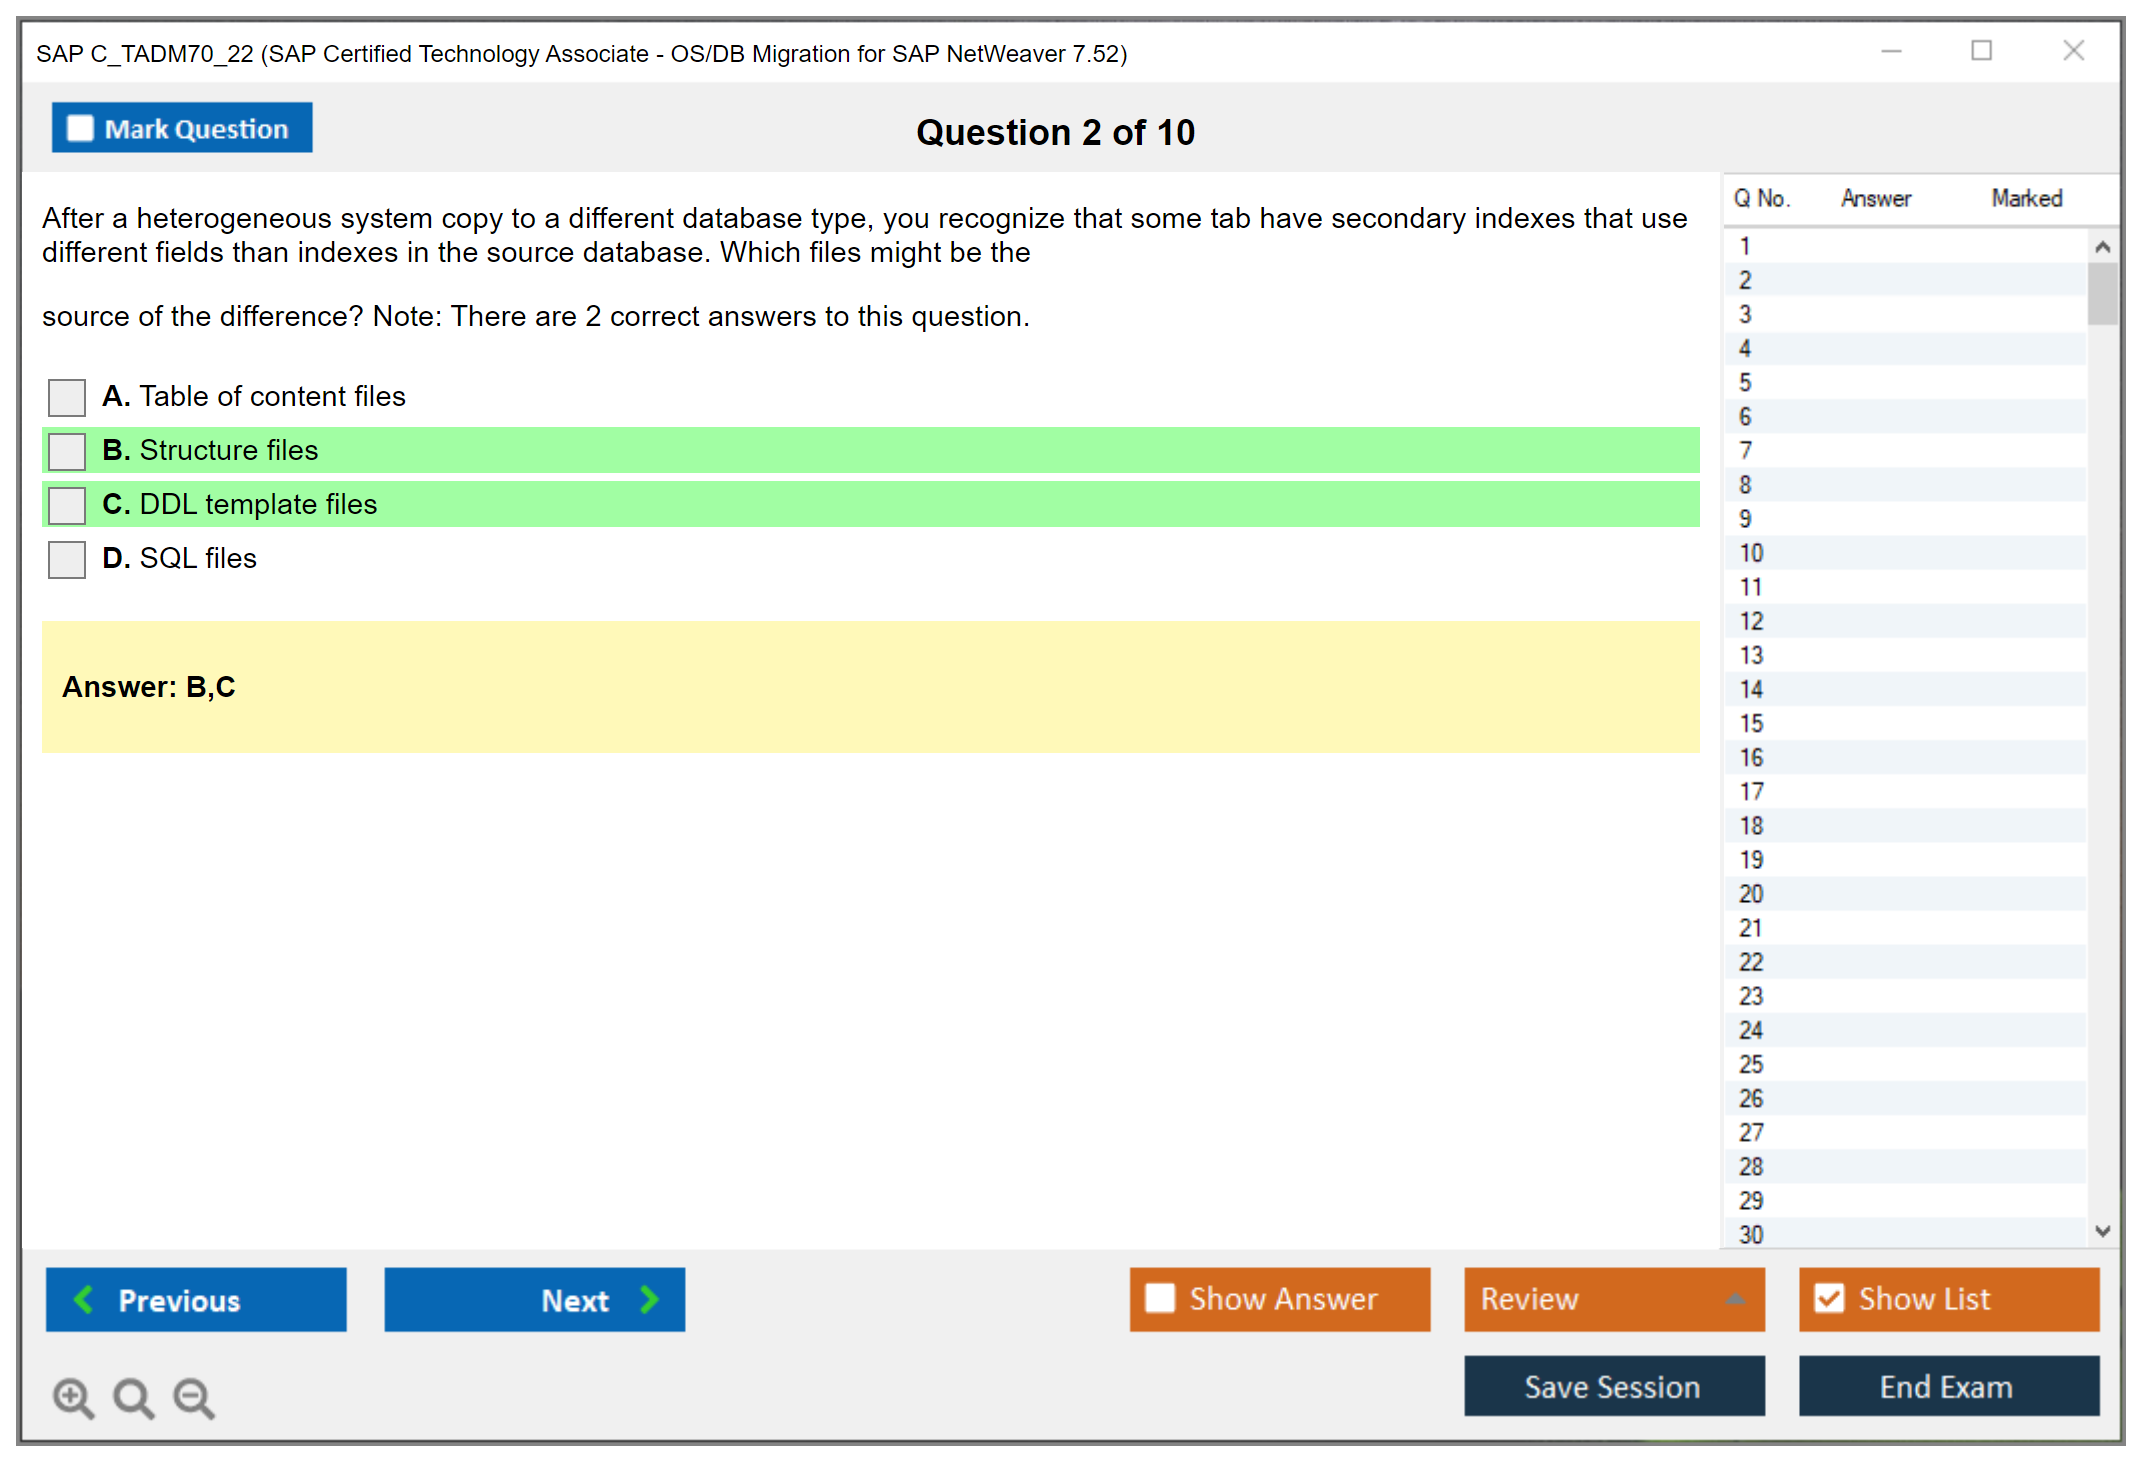
Task: Close the exam window
Action: (2073, 51)
